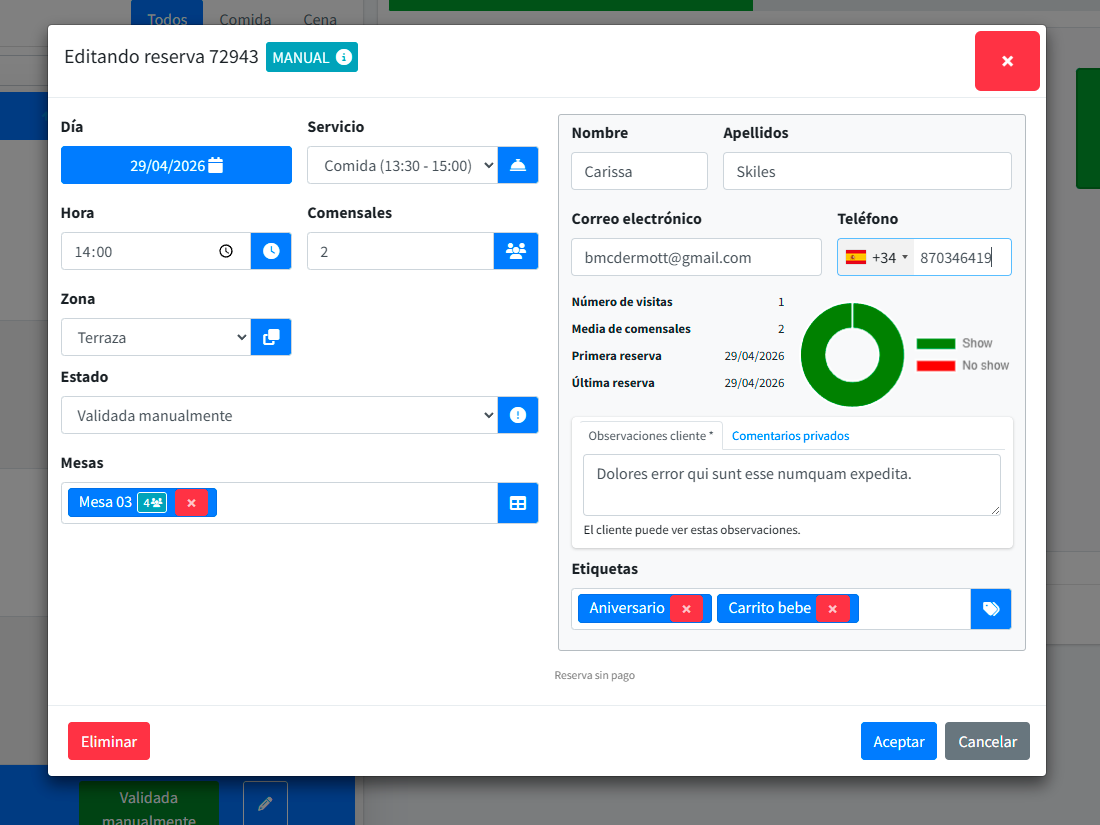Click the Última reserva date 29/04/2026

pyautogui.click(x=754, y=383)
